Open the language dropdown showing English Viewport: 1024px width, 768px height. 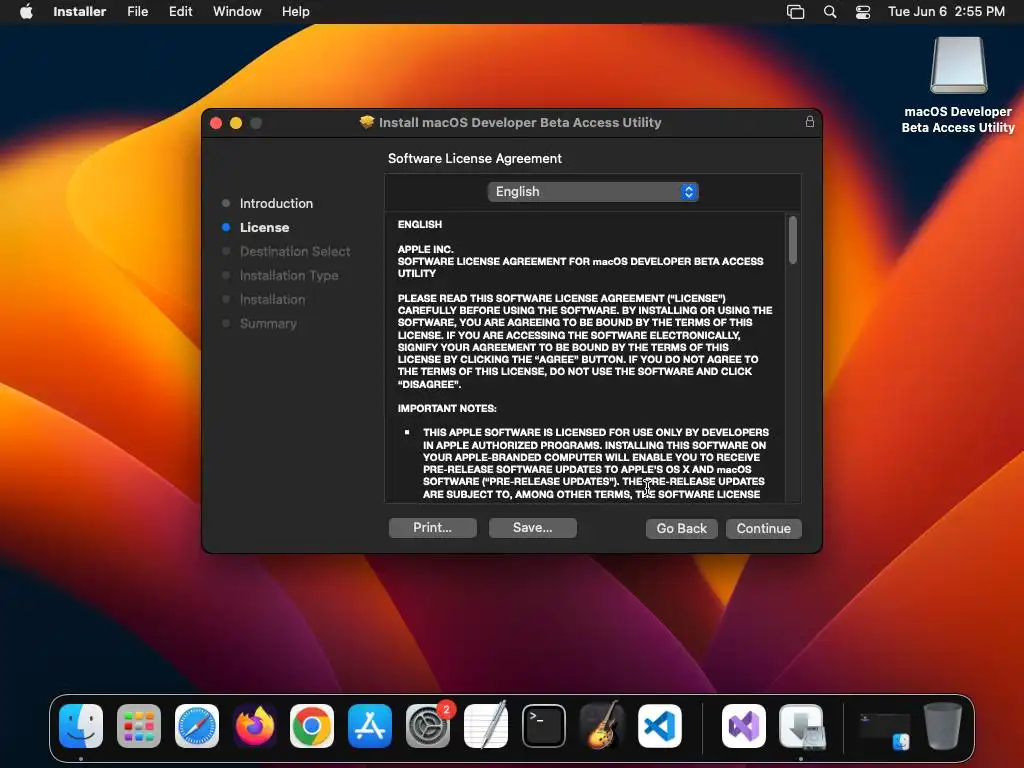coord(593,191)
